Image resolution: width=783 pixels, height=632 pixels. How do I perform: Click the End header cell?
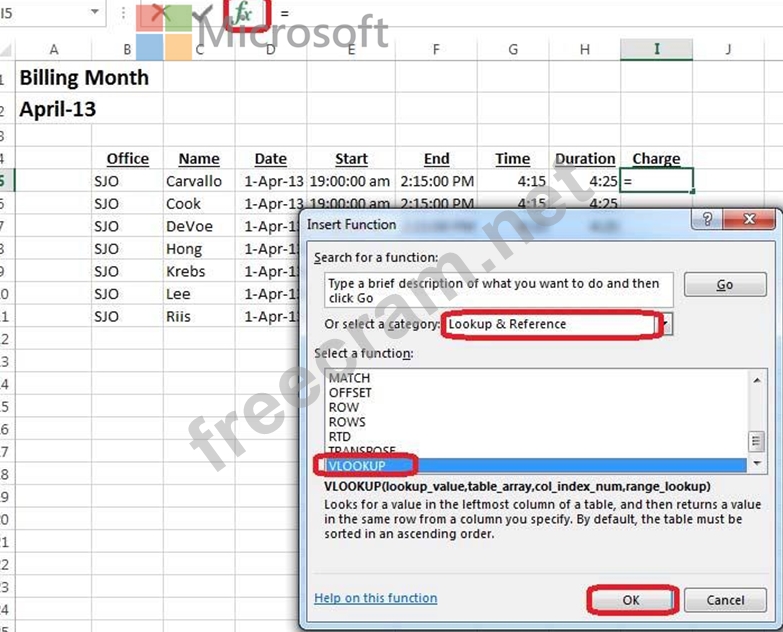(x=436, y=159)
